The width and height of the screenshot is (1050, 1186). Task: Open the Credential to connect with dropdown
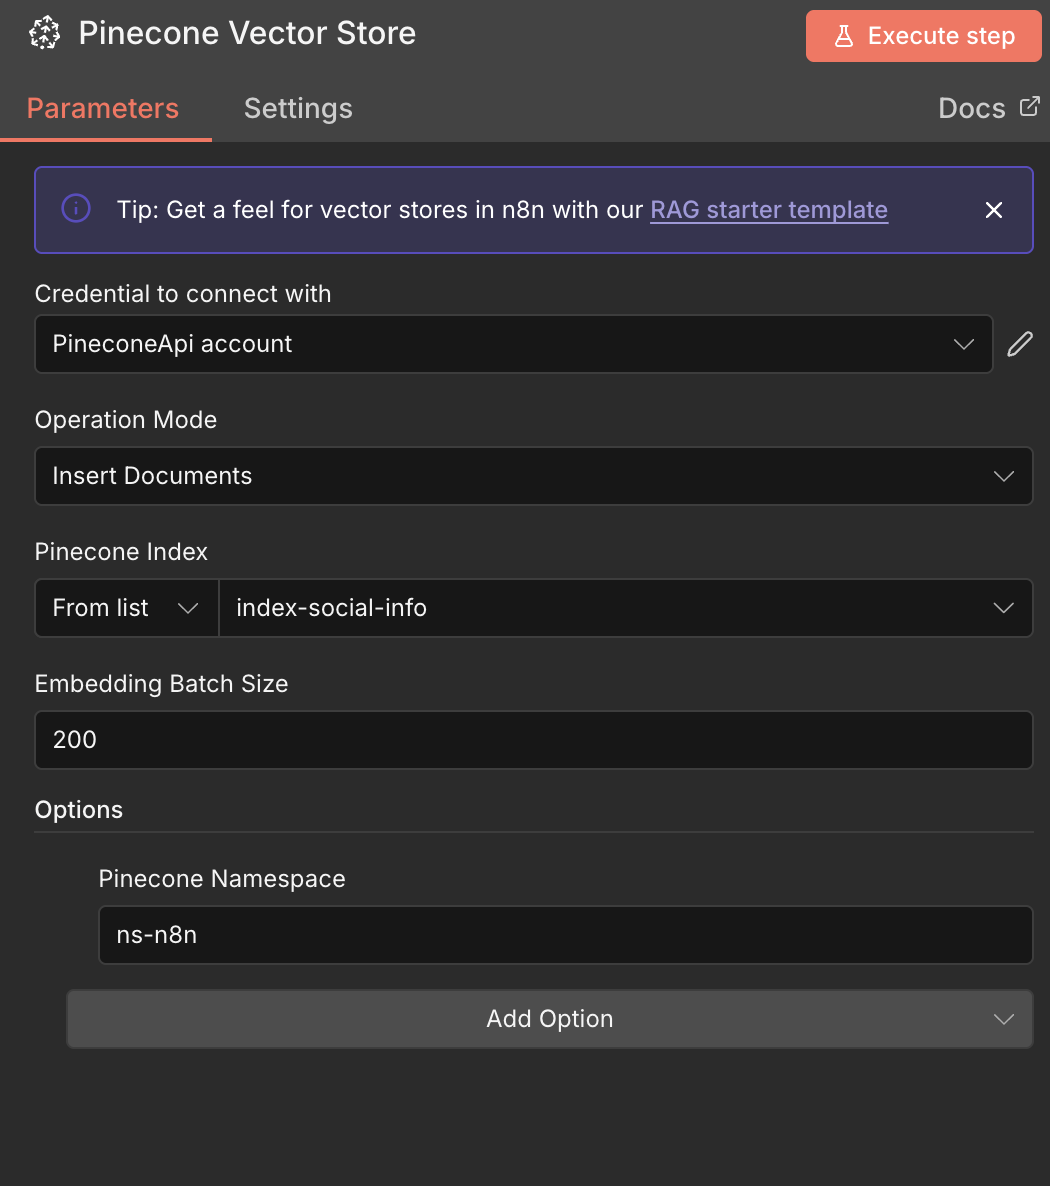point(513,344)
